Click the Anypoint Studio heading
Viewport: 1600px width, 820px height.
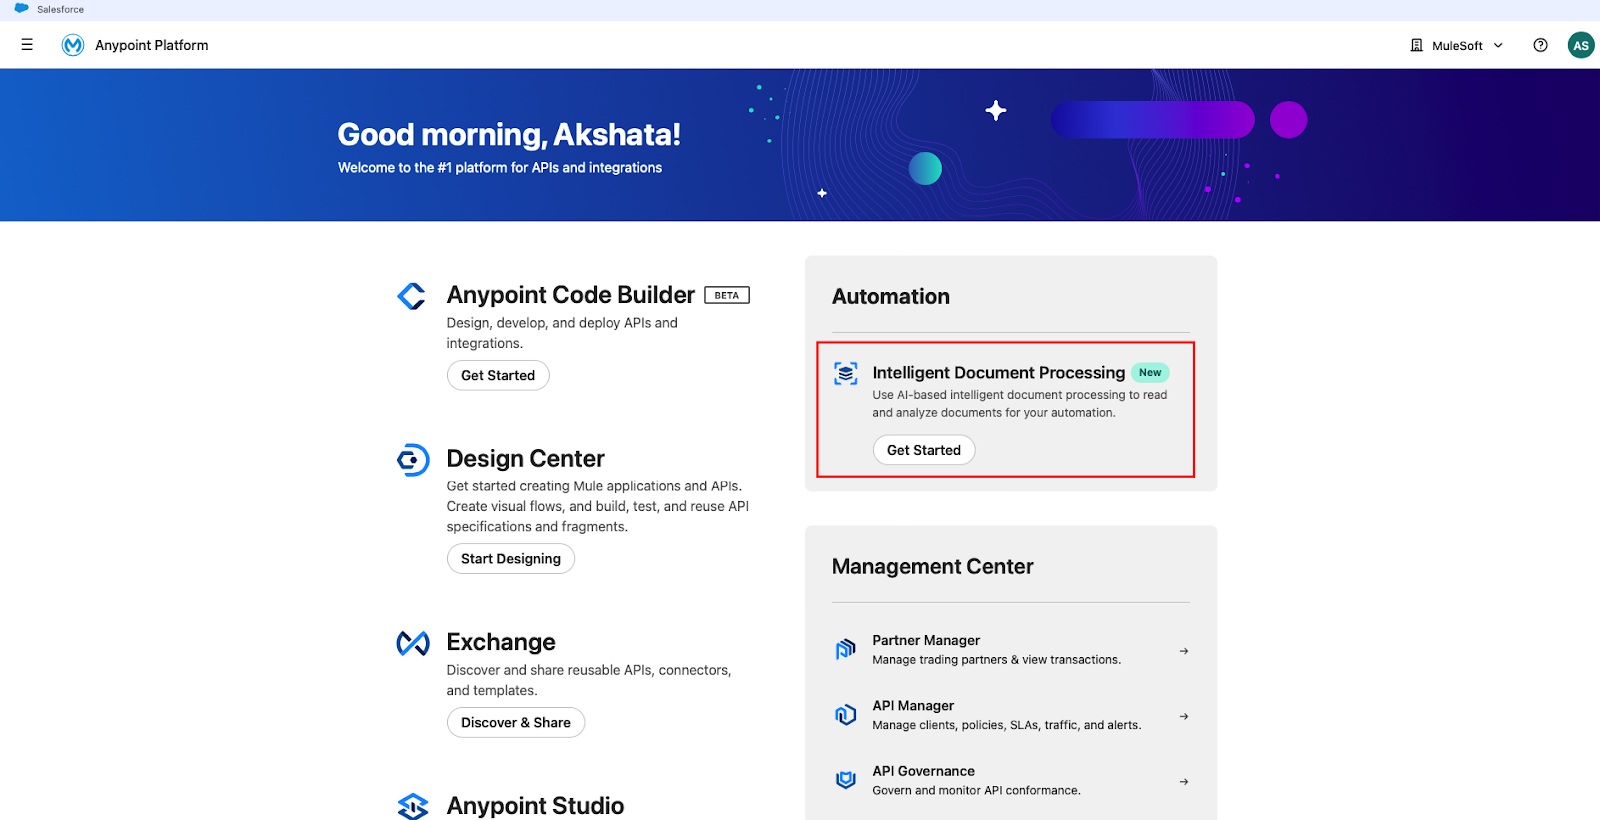point(535,805)
